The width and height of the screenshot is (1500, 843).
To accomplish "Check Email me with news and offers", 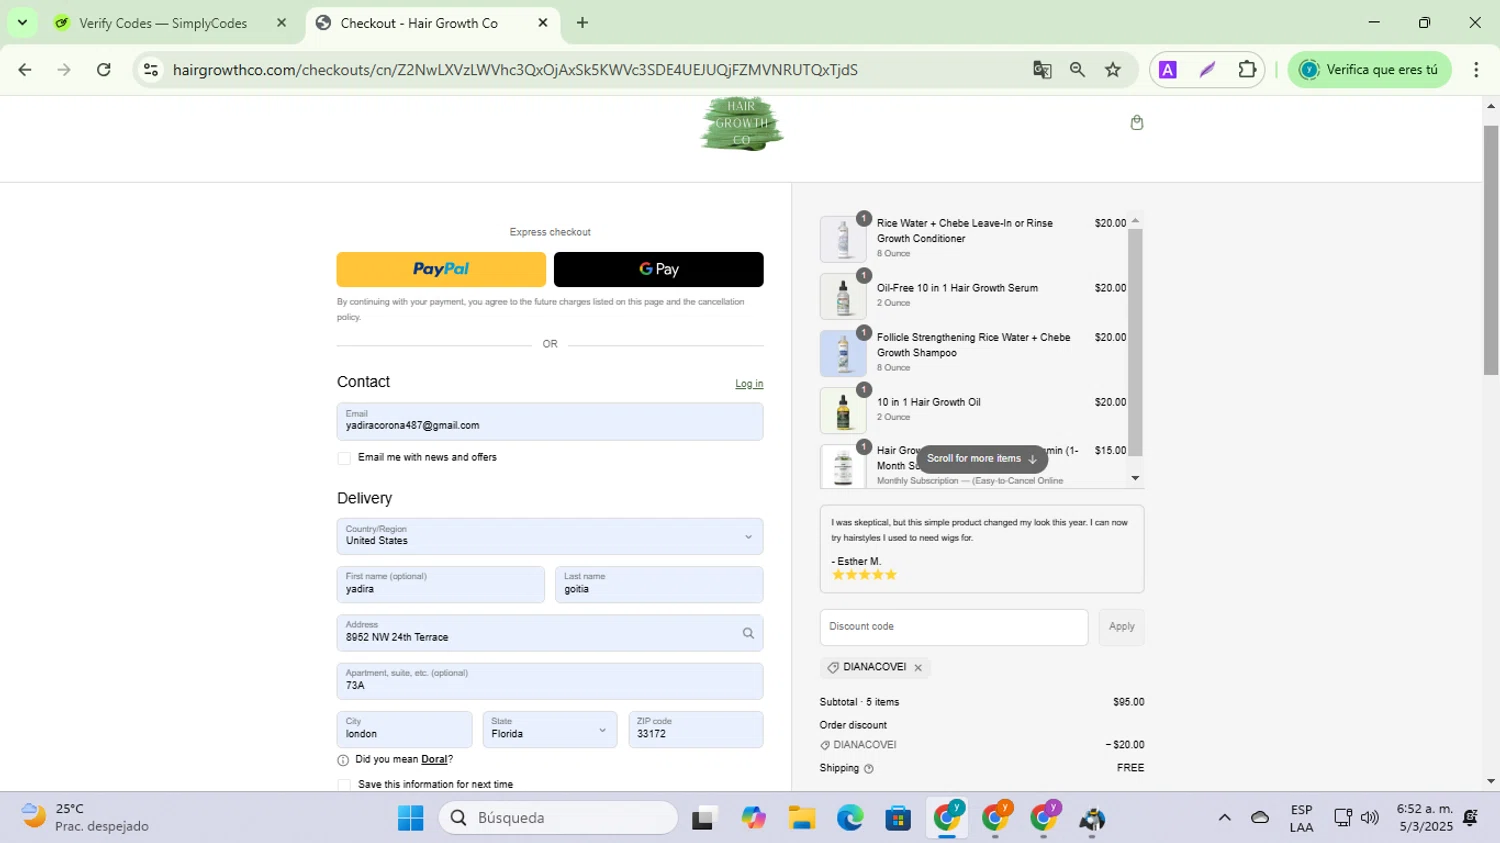I will click(x=344, y=458).
